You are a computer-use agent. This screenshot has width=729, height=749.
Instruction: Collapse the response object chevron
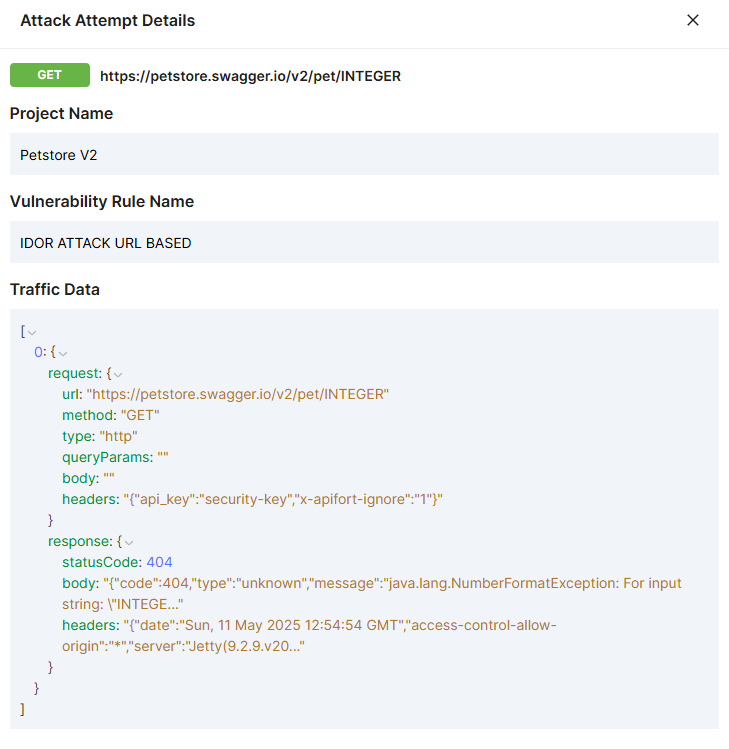click(x=128, y=542)
